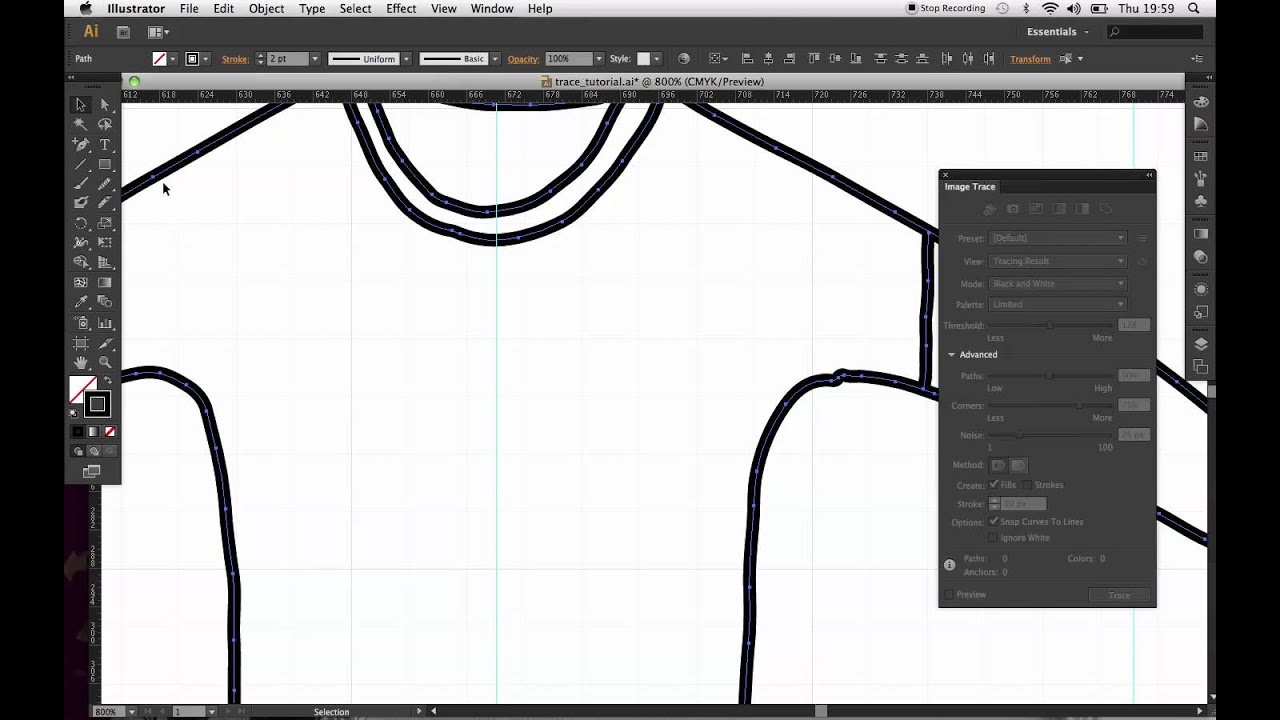1280x720 pixels.
Task: Select the Line Segment tool
Action: (x=81, y=164)
